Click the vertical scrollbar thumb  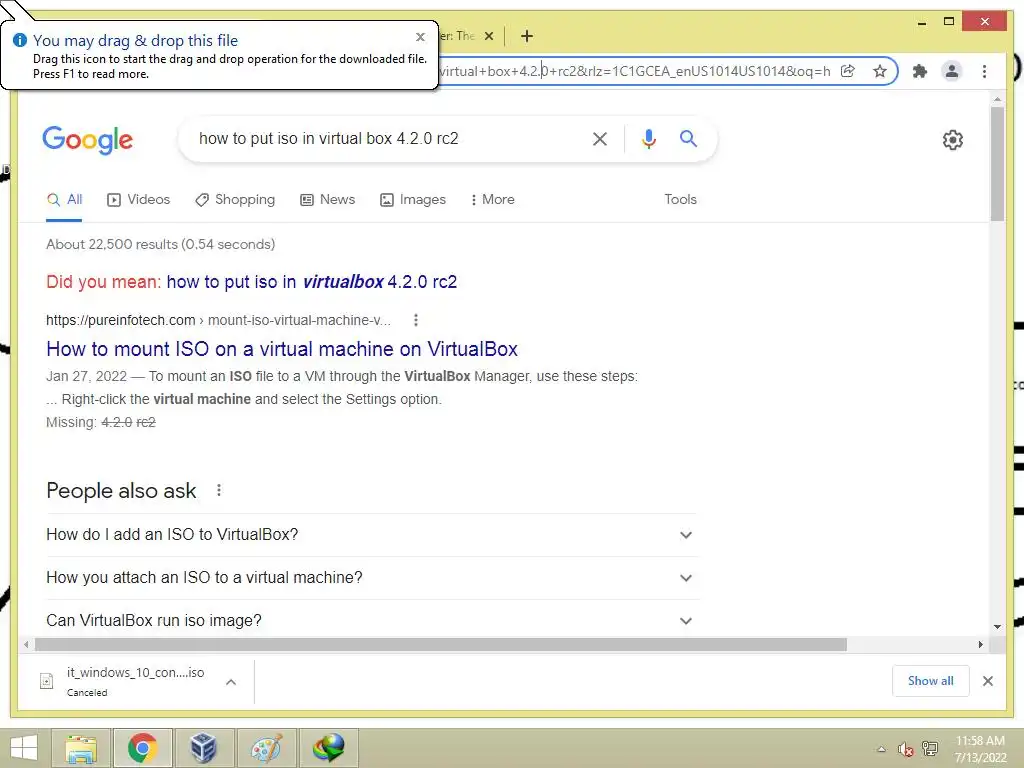(x=997, y=163)
